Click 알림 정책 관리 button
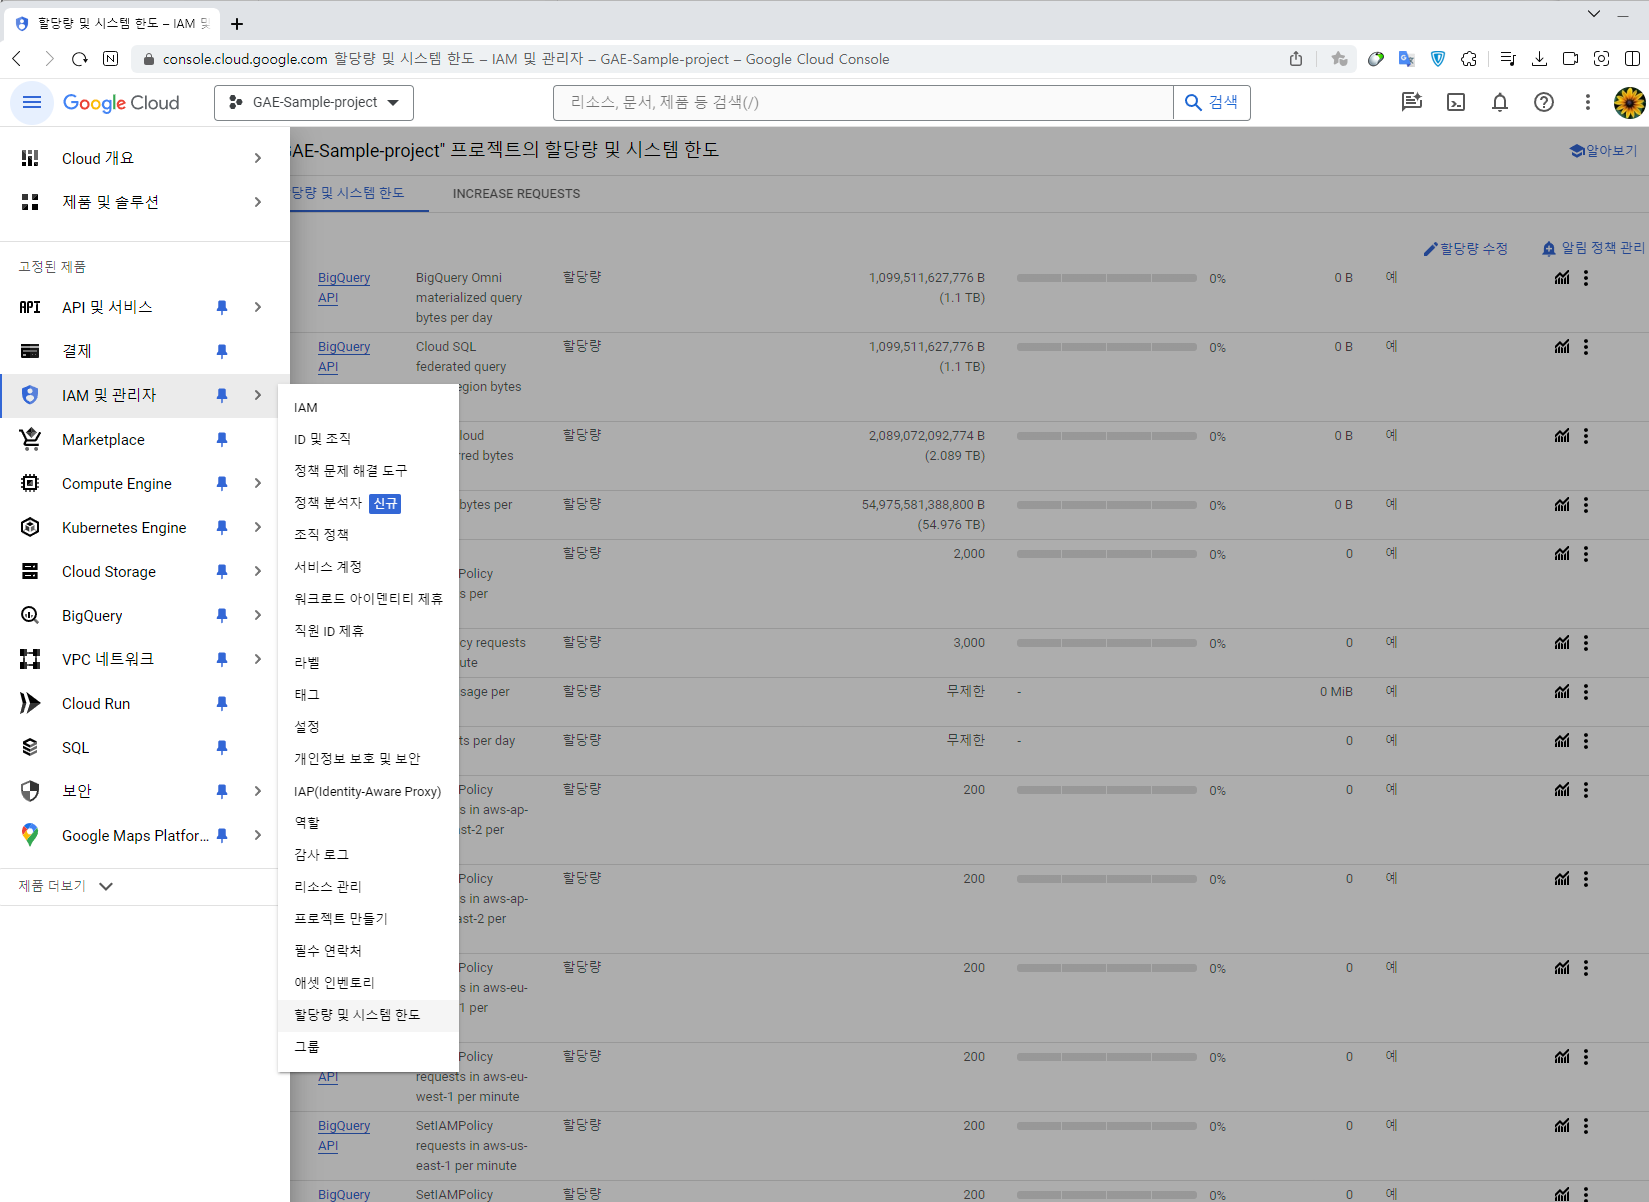 [x=1593, y=248]
